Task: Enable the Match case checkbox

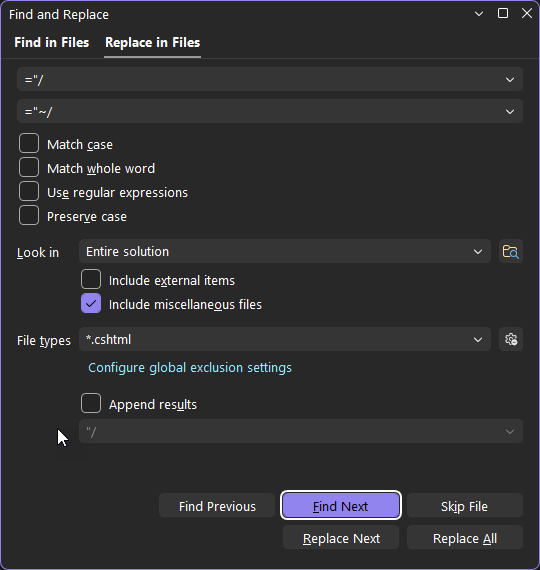Action: coord(29,143)
